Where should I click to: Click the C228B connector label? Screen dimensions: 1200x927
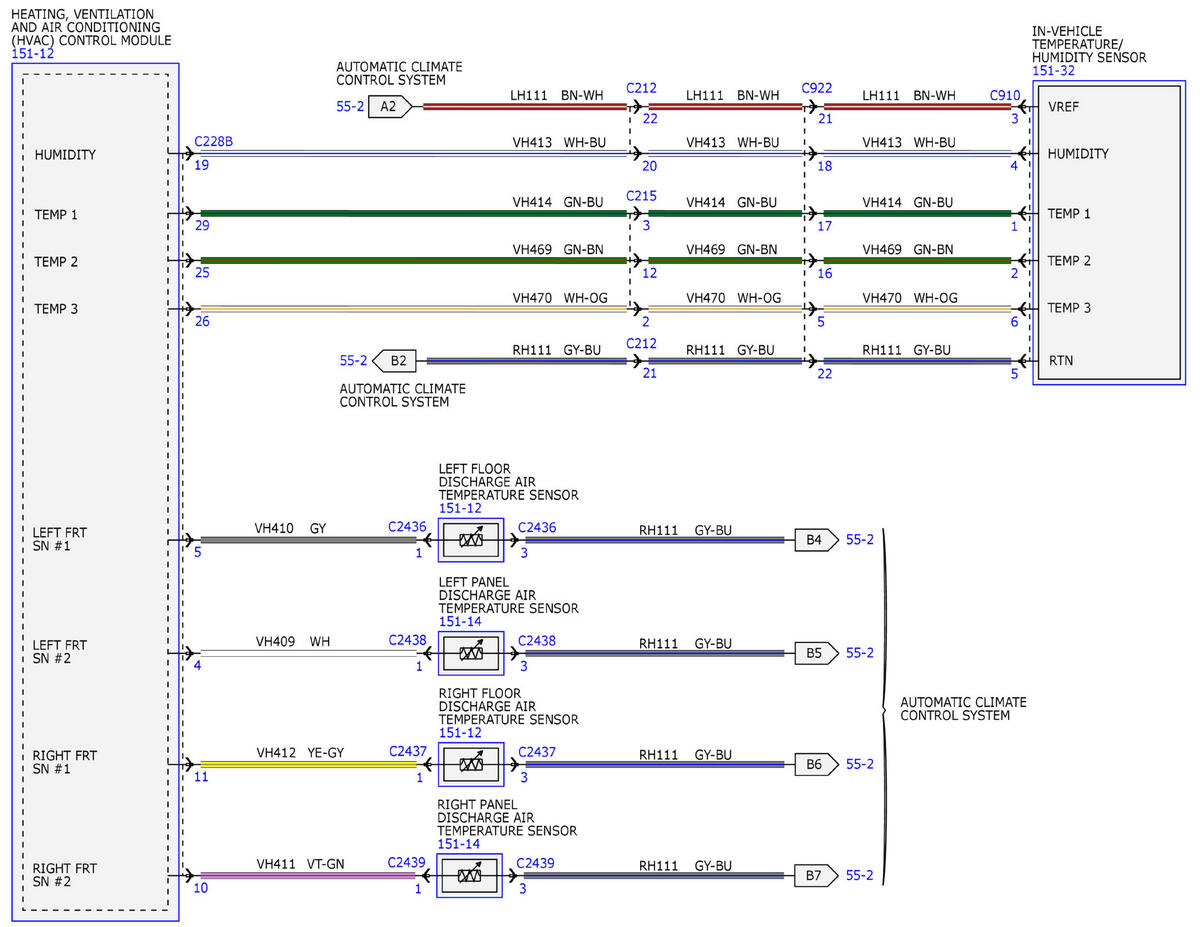tap(213, 142)
